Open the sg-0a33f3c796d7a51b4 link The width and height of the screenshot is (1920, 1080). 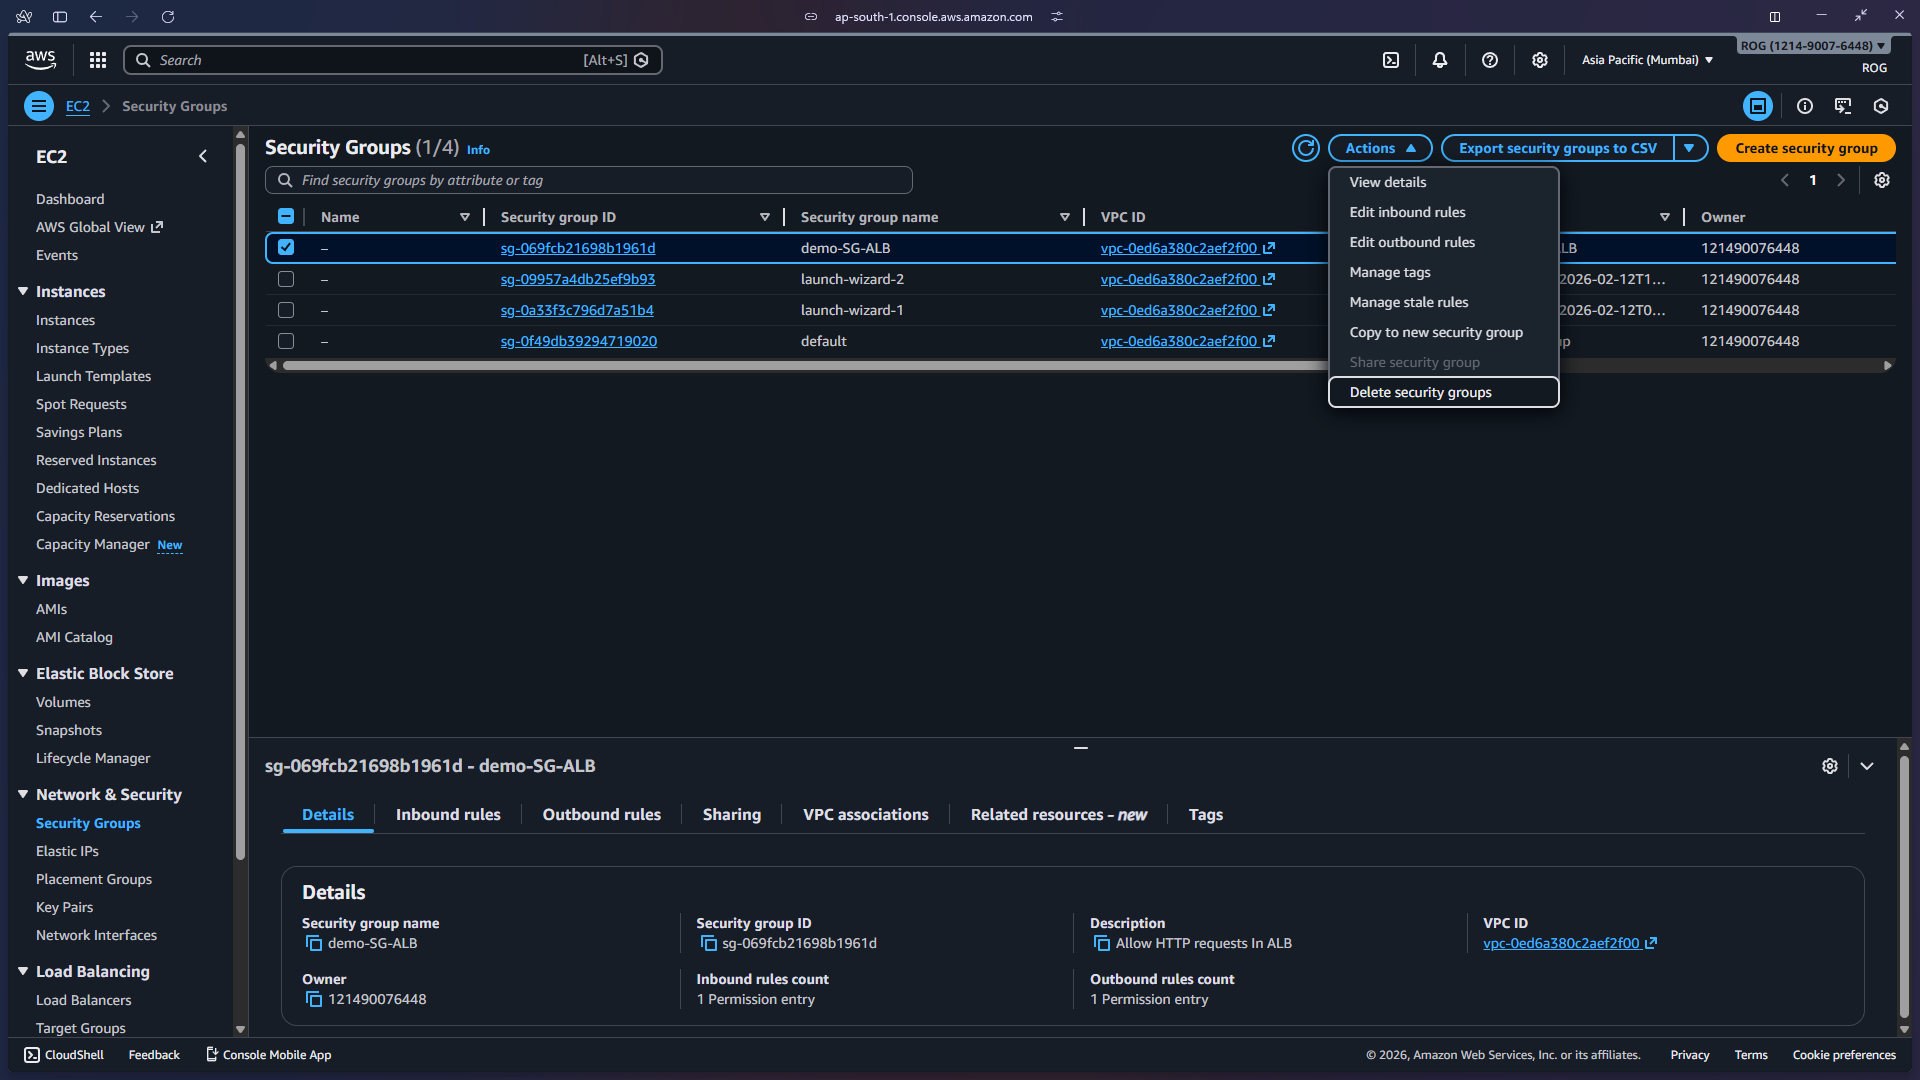point(576,310)
